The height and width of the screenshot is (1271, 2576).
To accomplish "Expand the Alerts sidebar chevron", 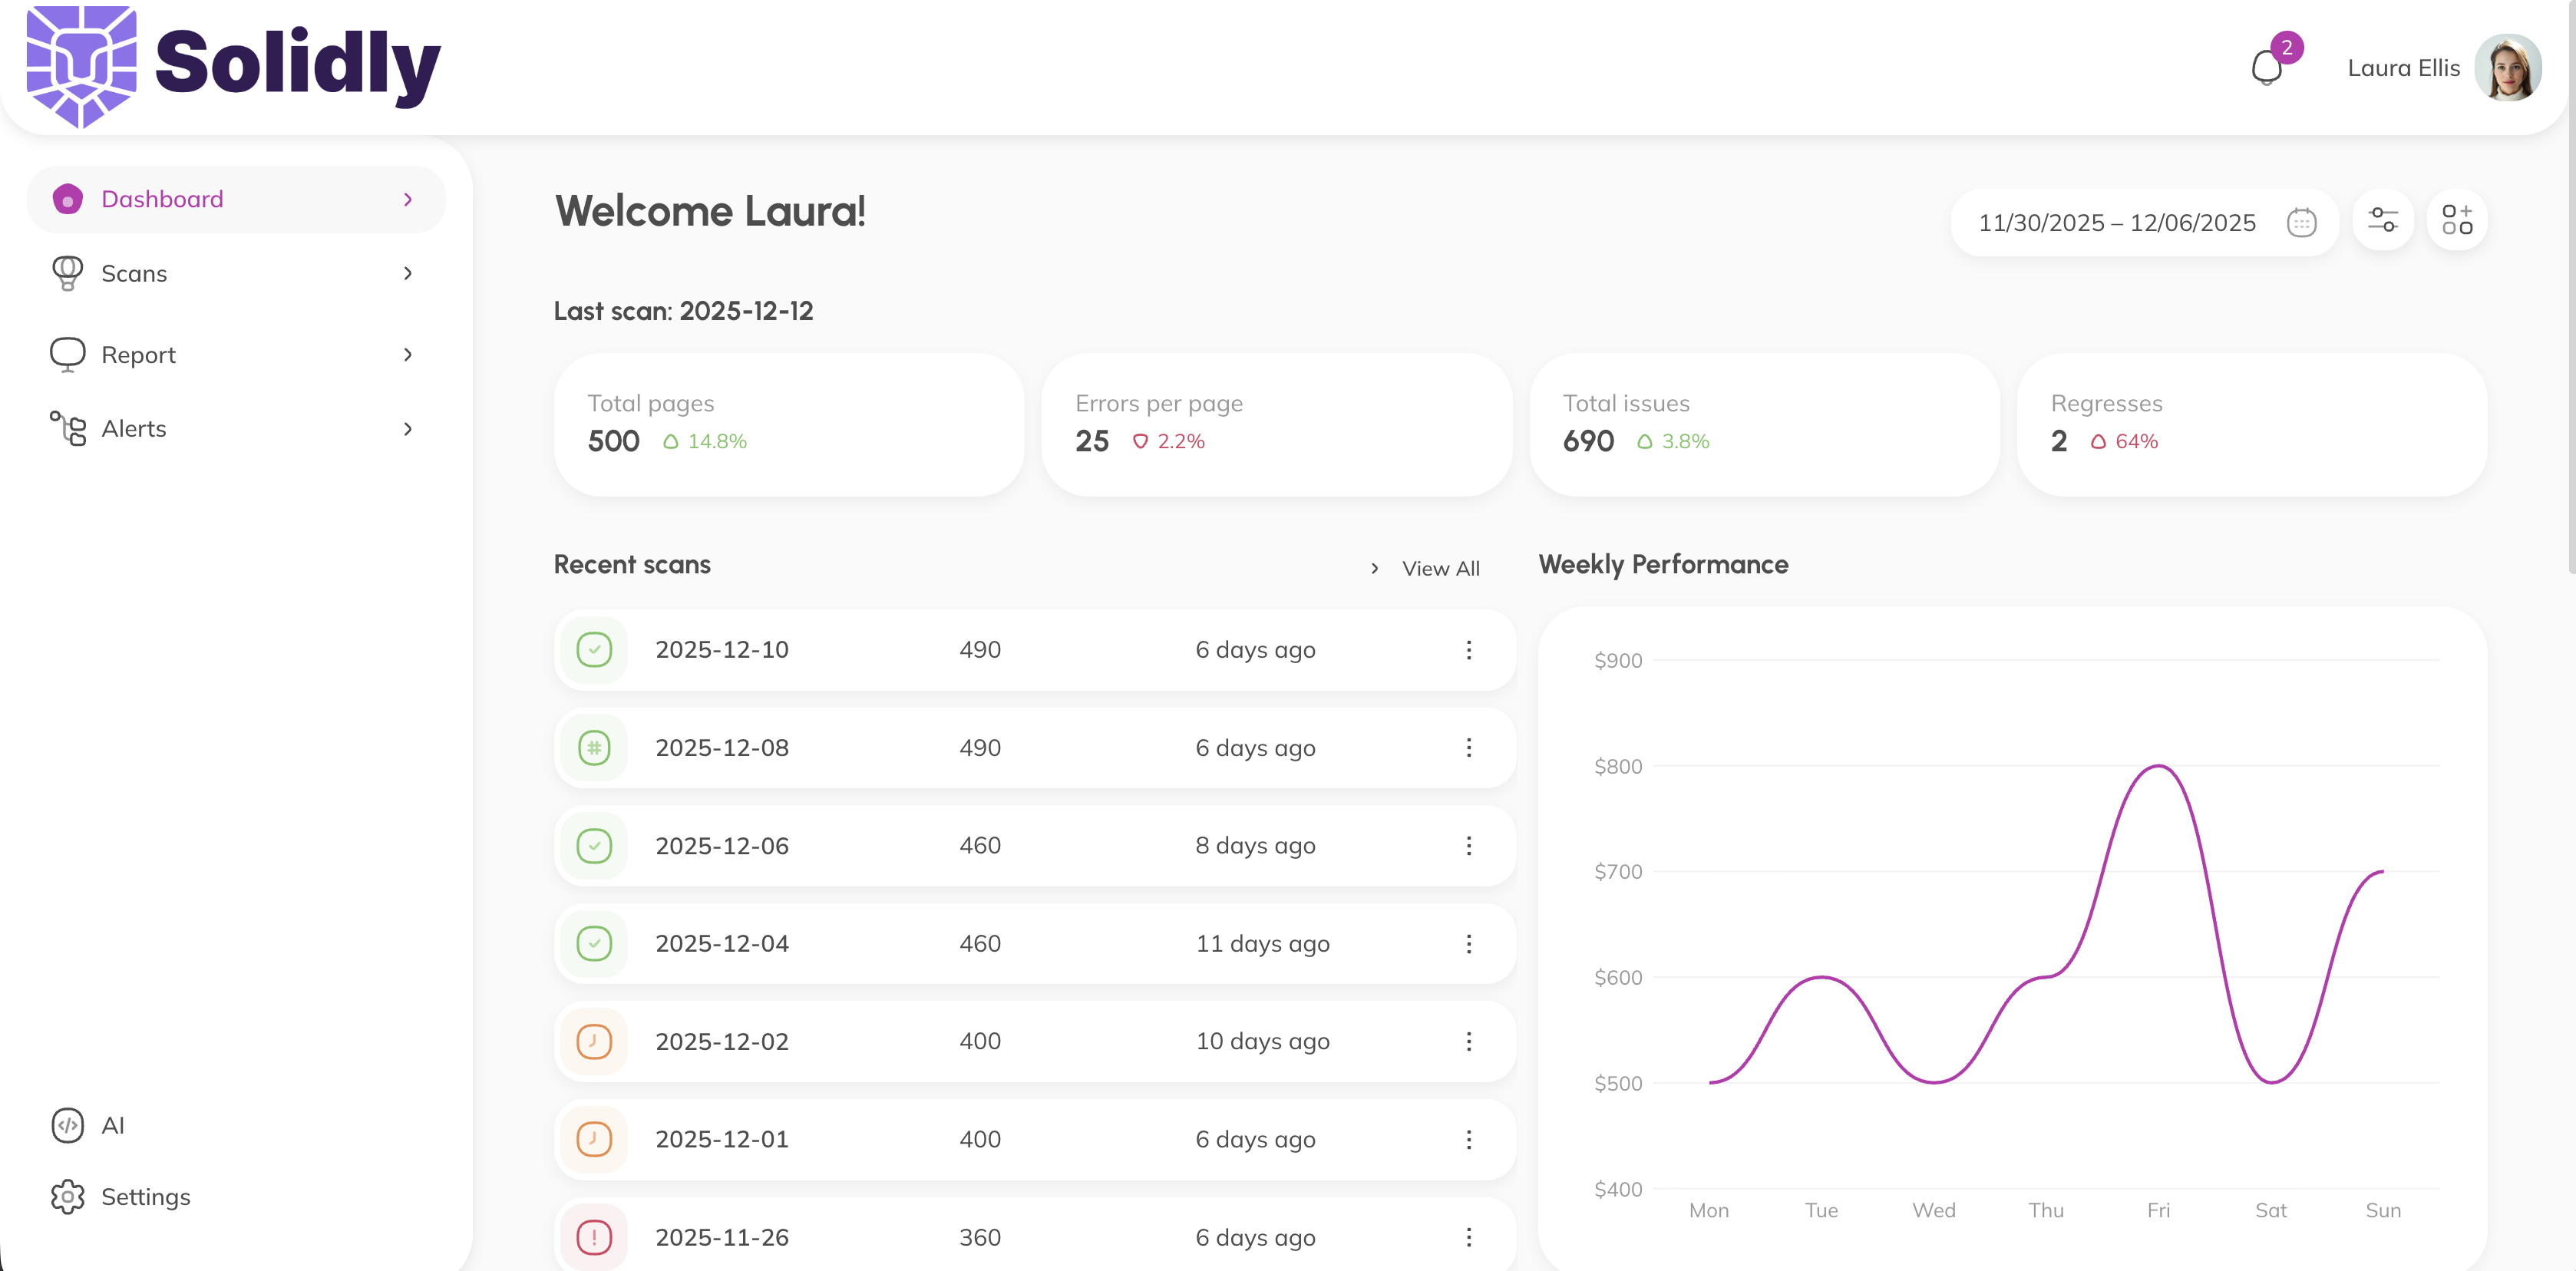I will click(x=407, y=429).
